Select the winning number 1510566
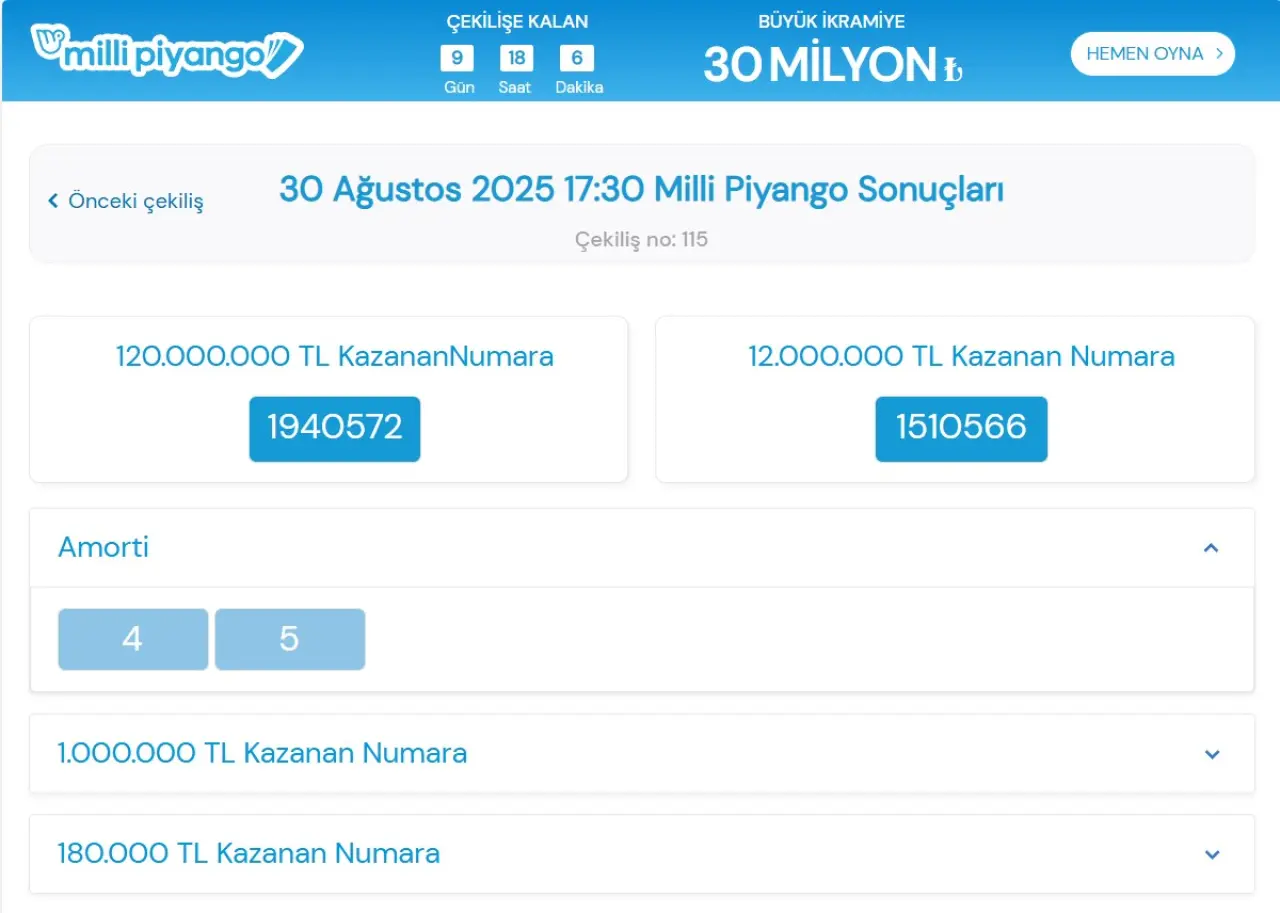The image size is (1280, 913). (x=961, y=428)
